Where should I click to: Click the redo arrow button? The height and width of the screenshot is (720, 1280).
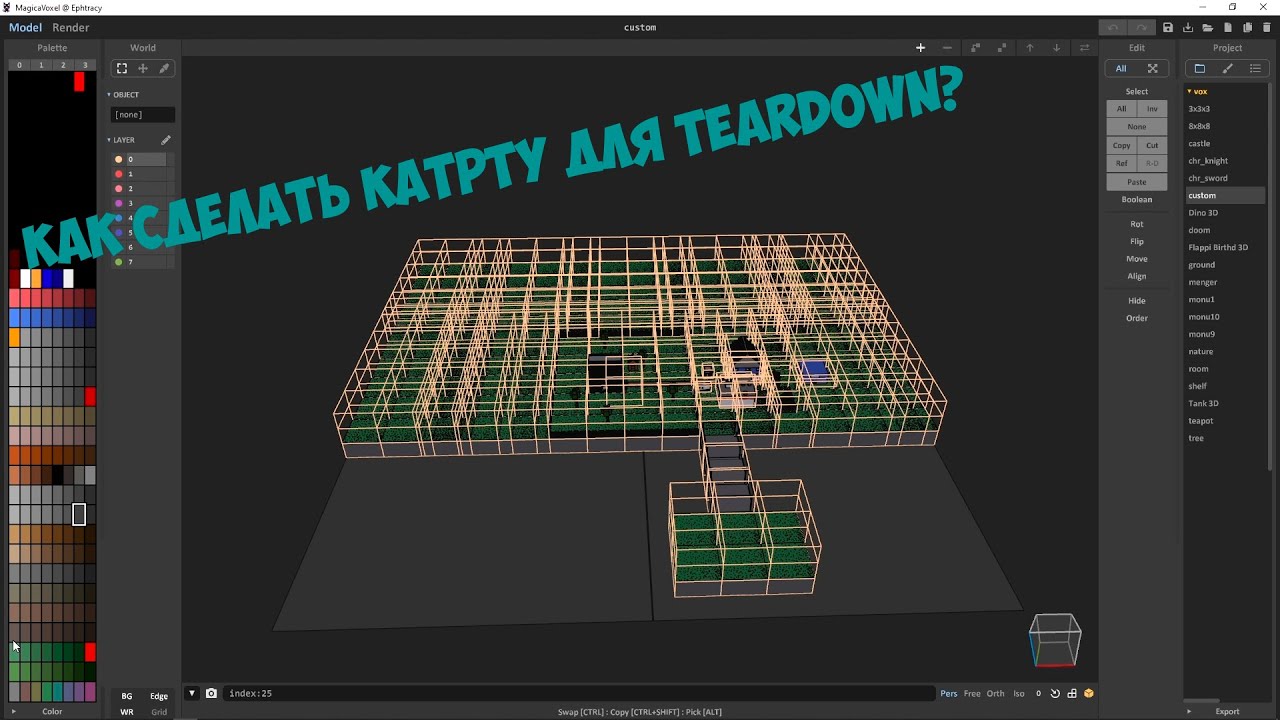tap(1141, 28)
